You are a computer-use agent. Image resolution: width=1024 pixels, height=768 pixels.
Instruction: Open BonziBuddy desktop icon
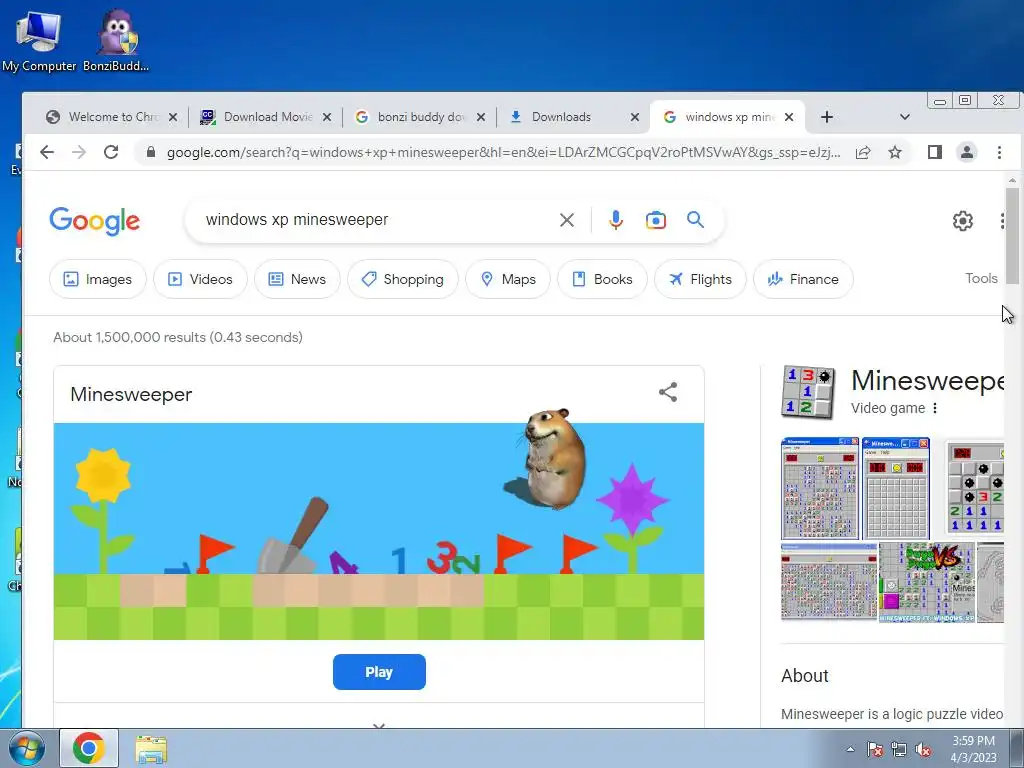pos(116,40)
